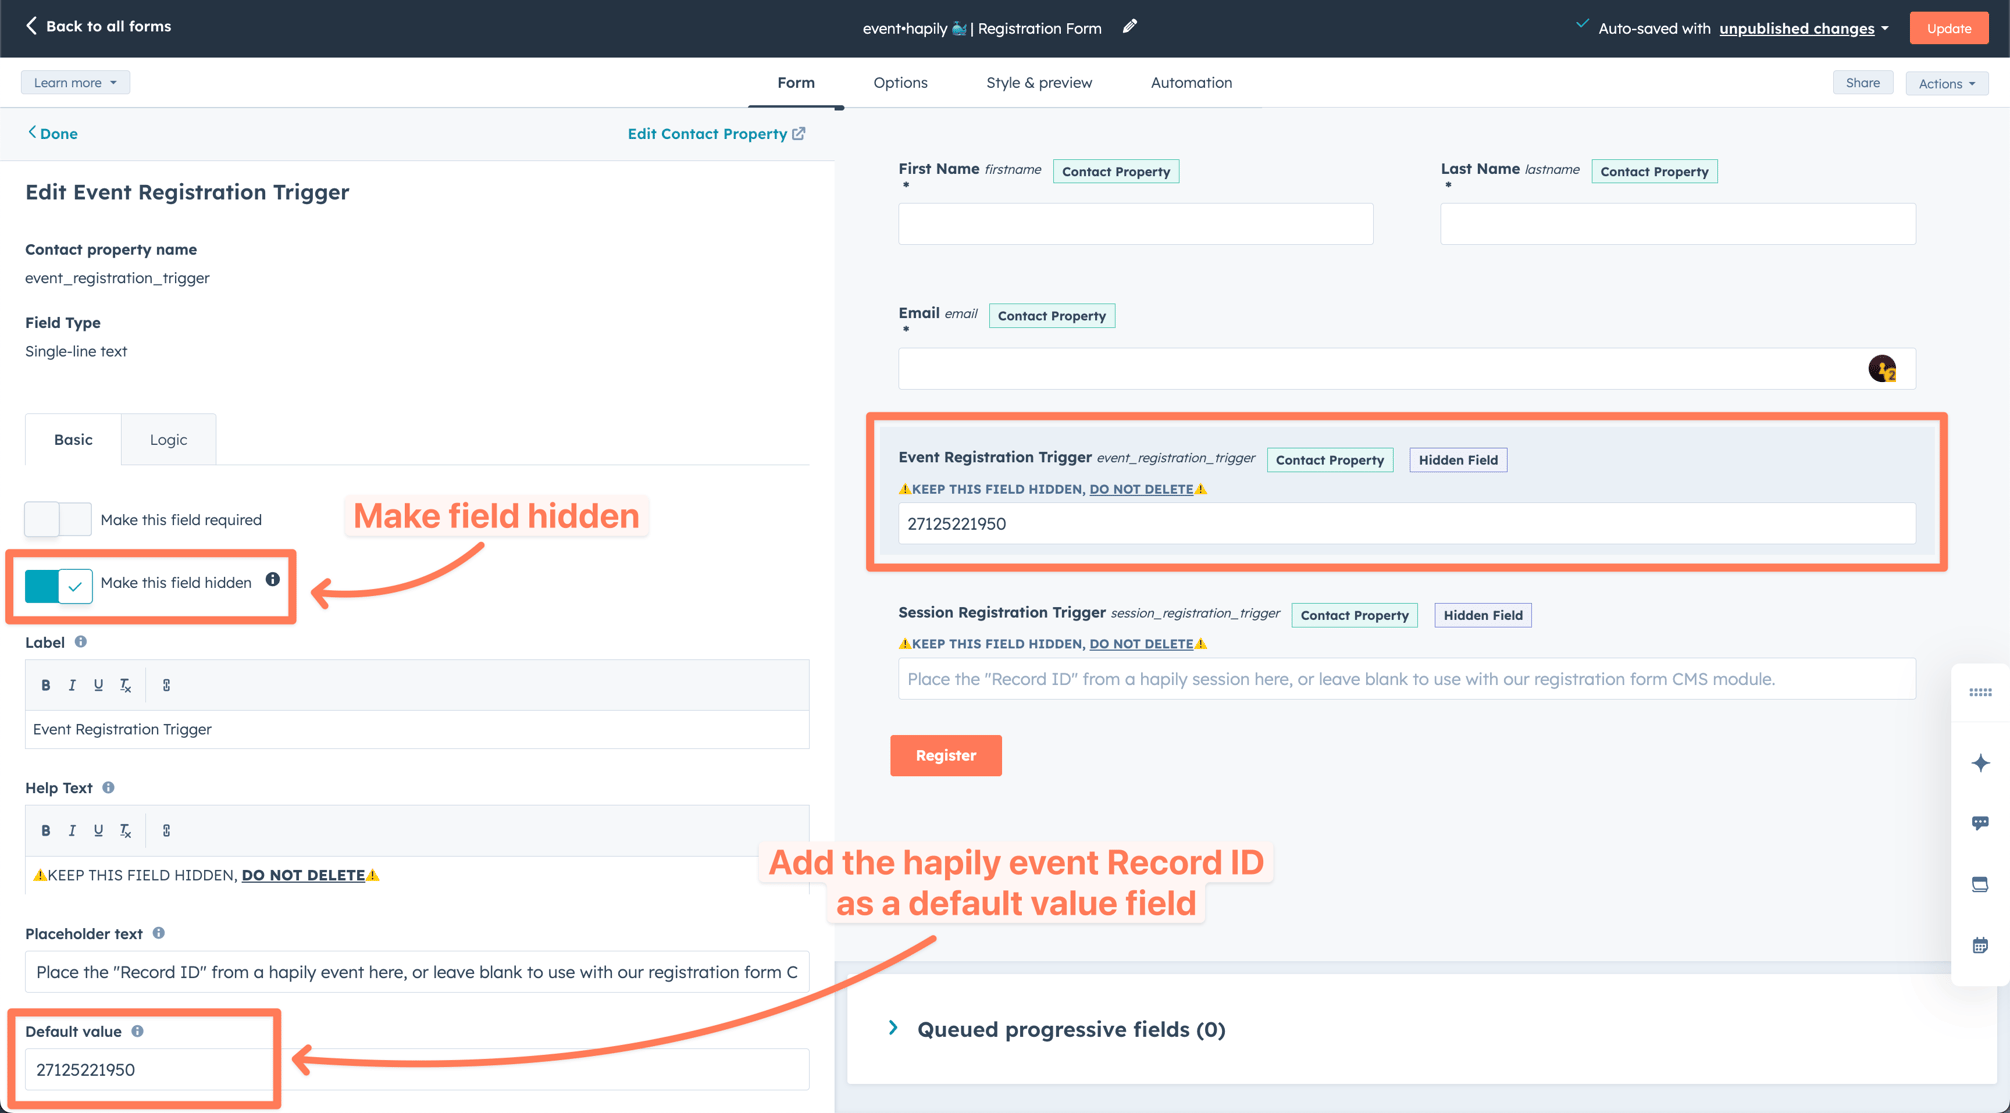The height and width of the screenshot is (1113, 2010).
Task: Switch to Style & preview tab
Action: tap(1039, 83)
